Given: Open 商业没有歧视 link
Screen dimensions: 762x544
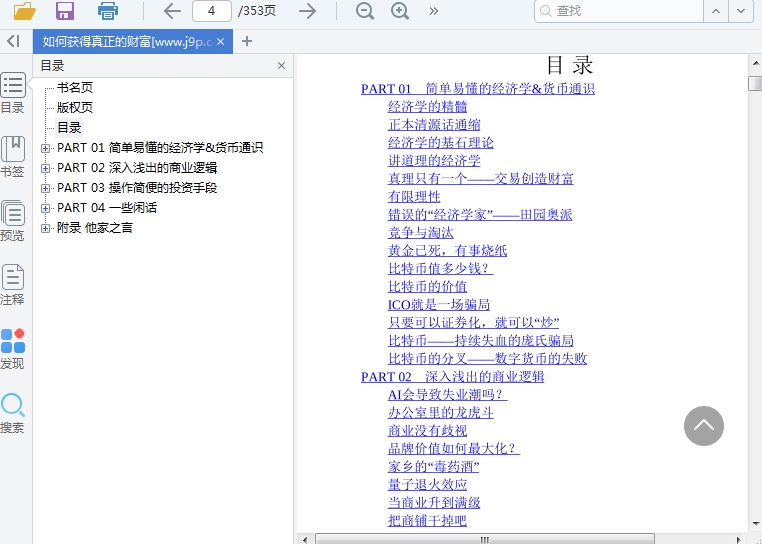Looking at the screenshot, I should tap(427, 431).
